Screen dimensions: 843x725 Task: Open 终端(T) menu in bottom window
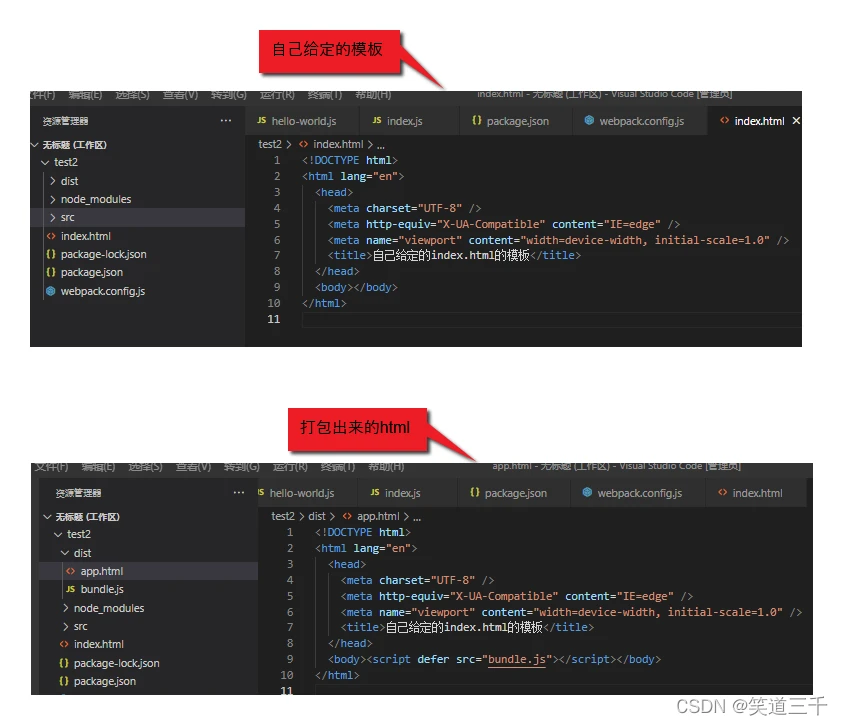click(x=338, y=466)
